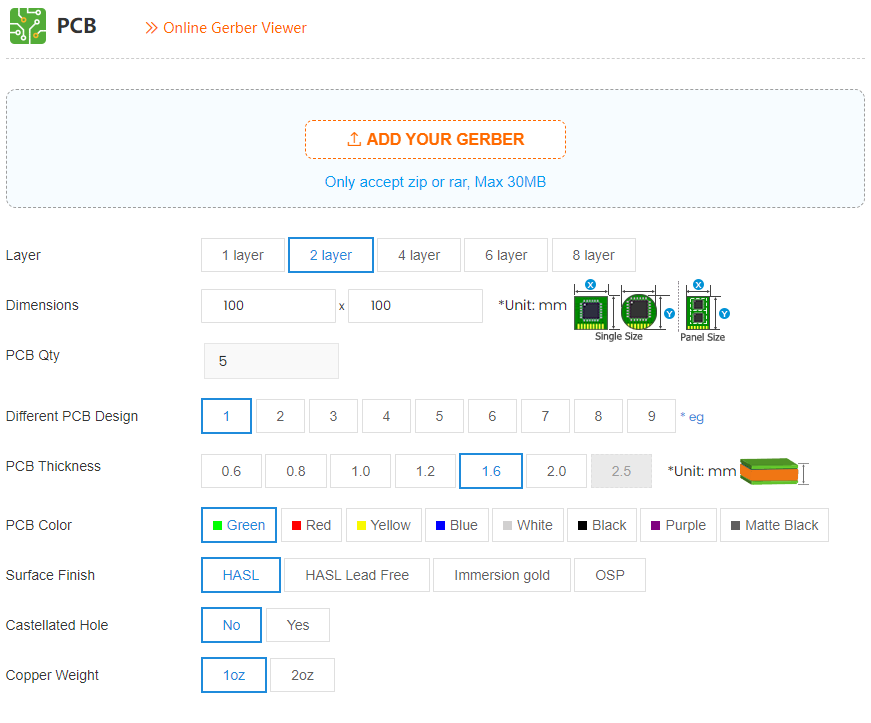
Task: Set PCB Thickness to 2.0
Action: (555, 471)
